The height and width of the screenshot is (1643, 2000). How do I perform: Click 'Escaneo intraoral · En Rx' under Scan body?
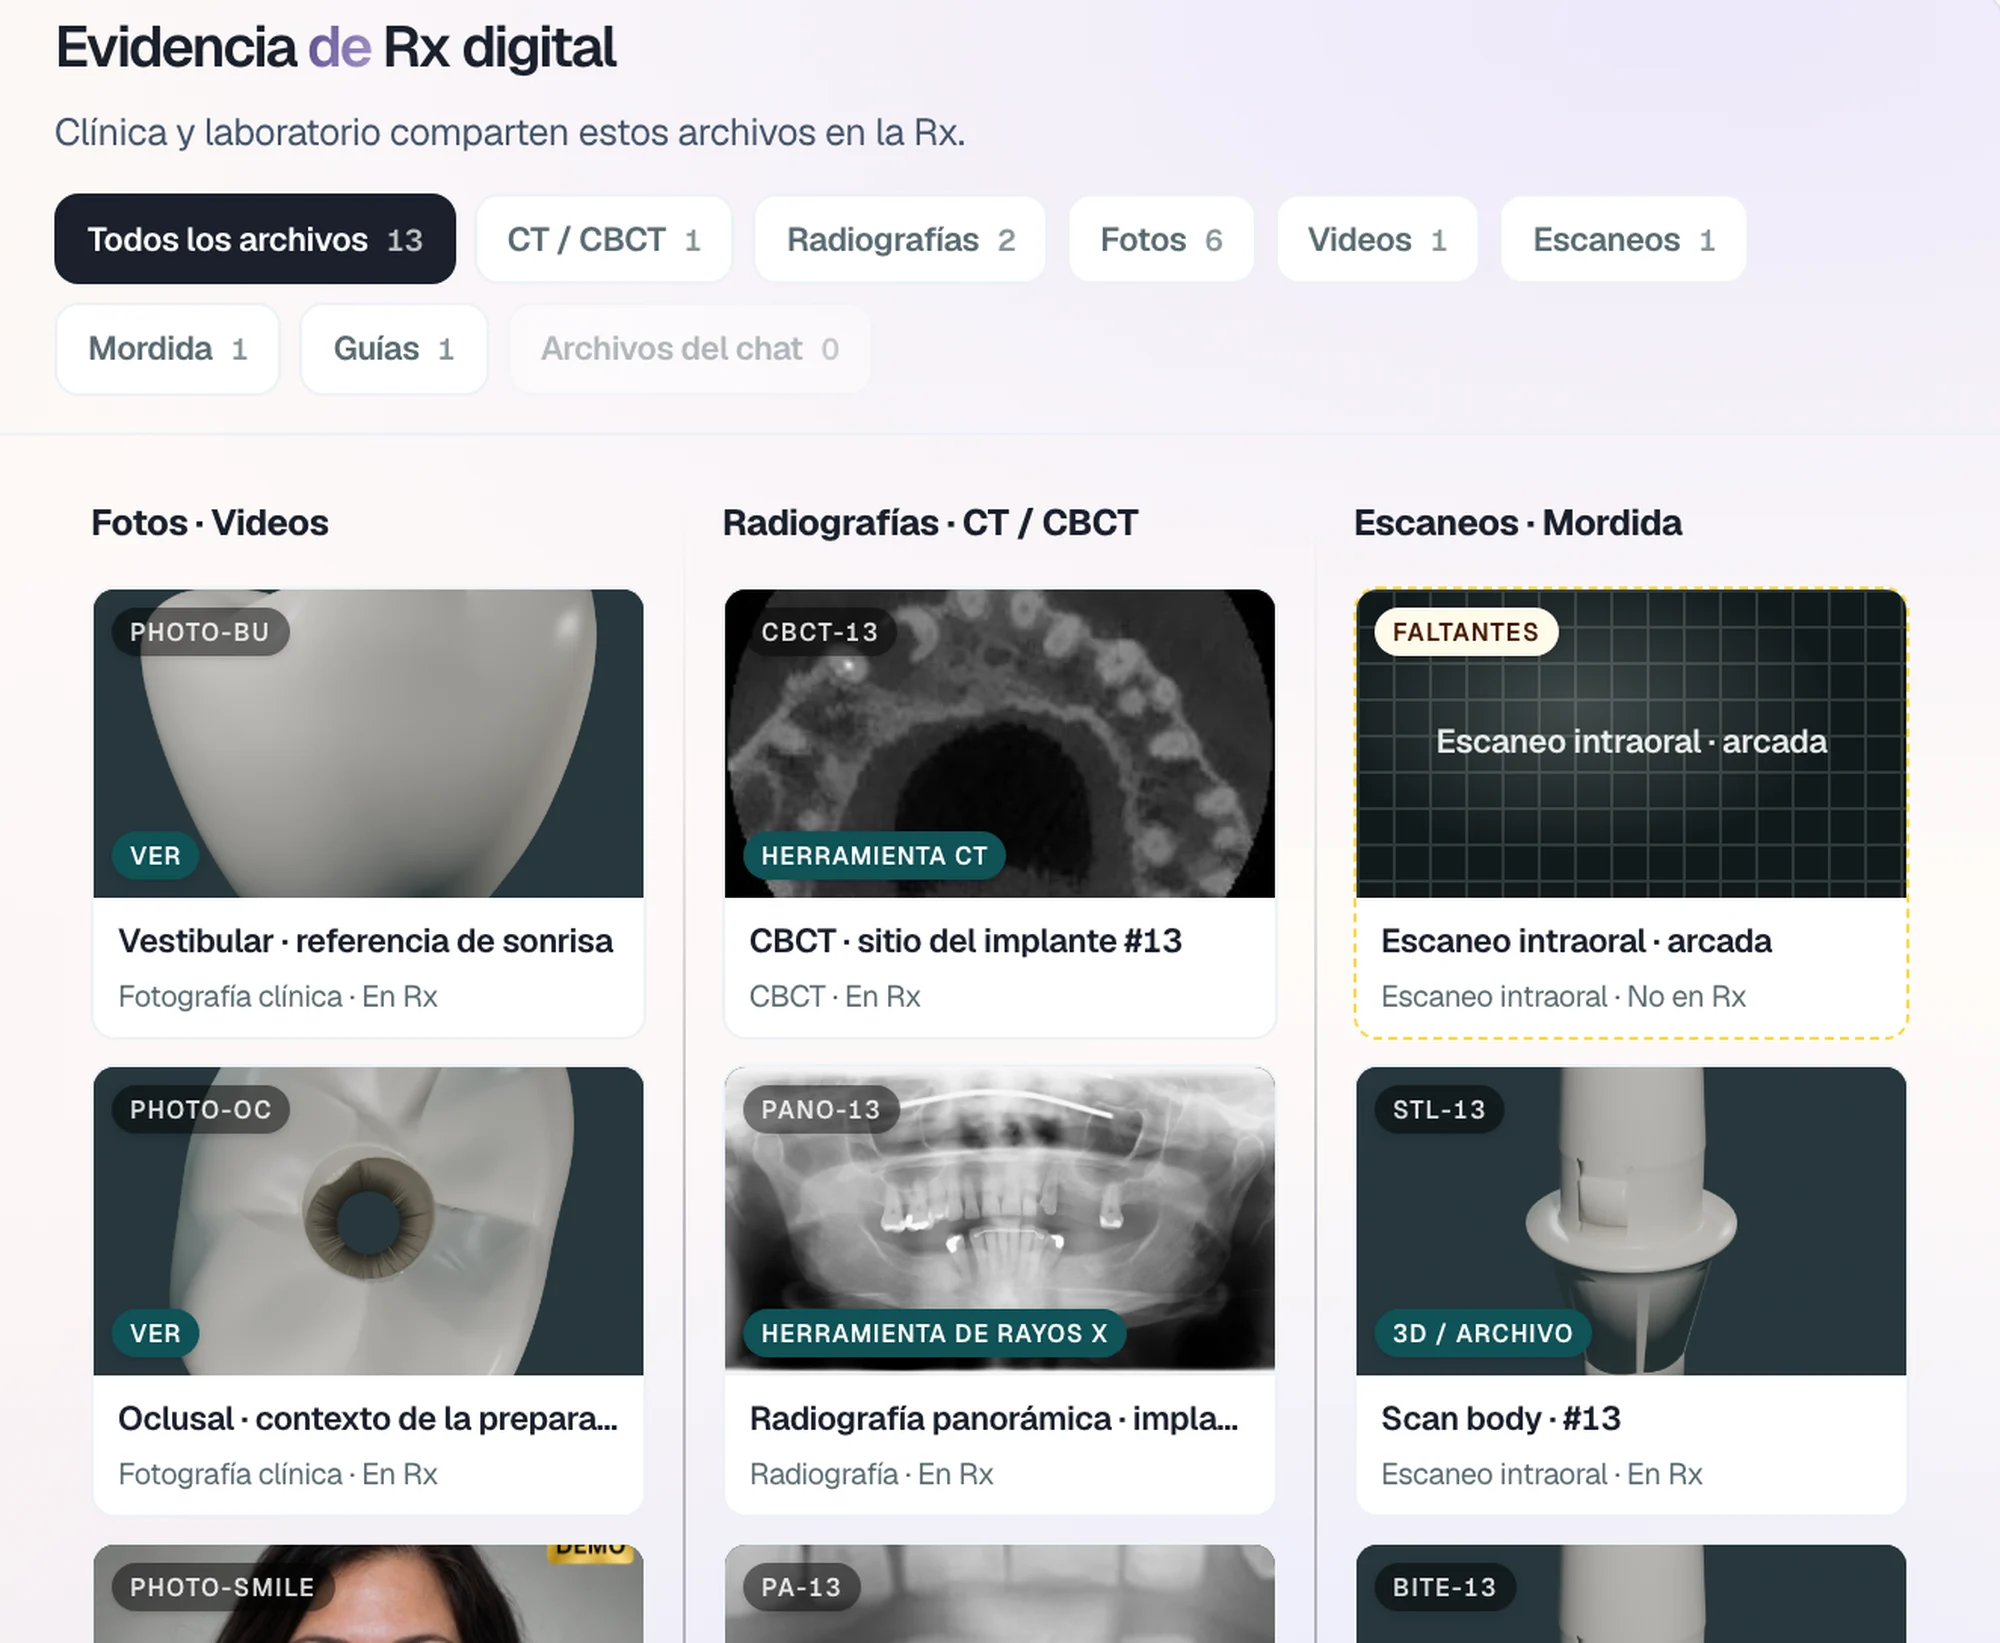(x=1541, y=1474)
